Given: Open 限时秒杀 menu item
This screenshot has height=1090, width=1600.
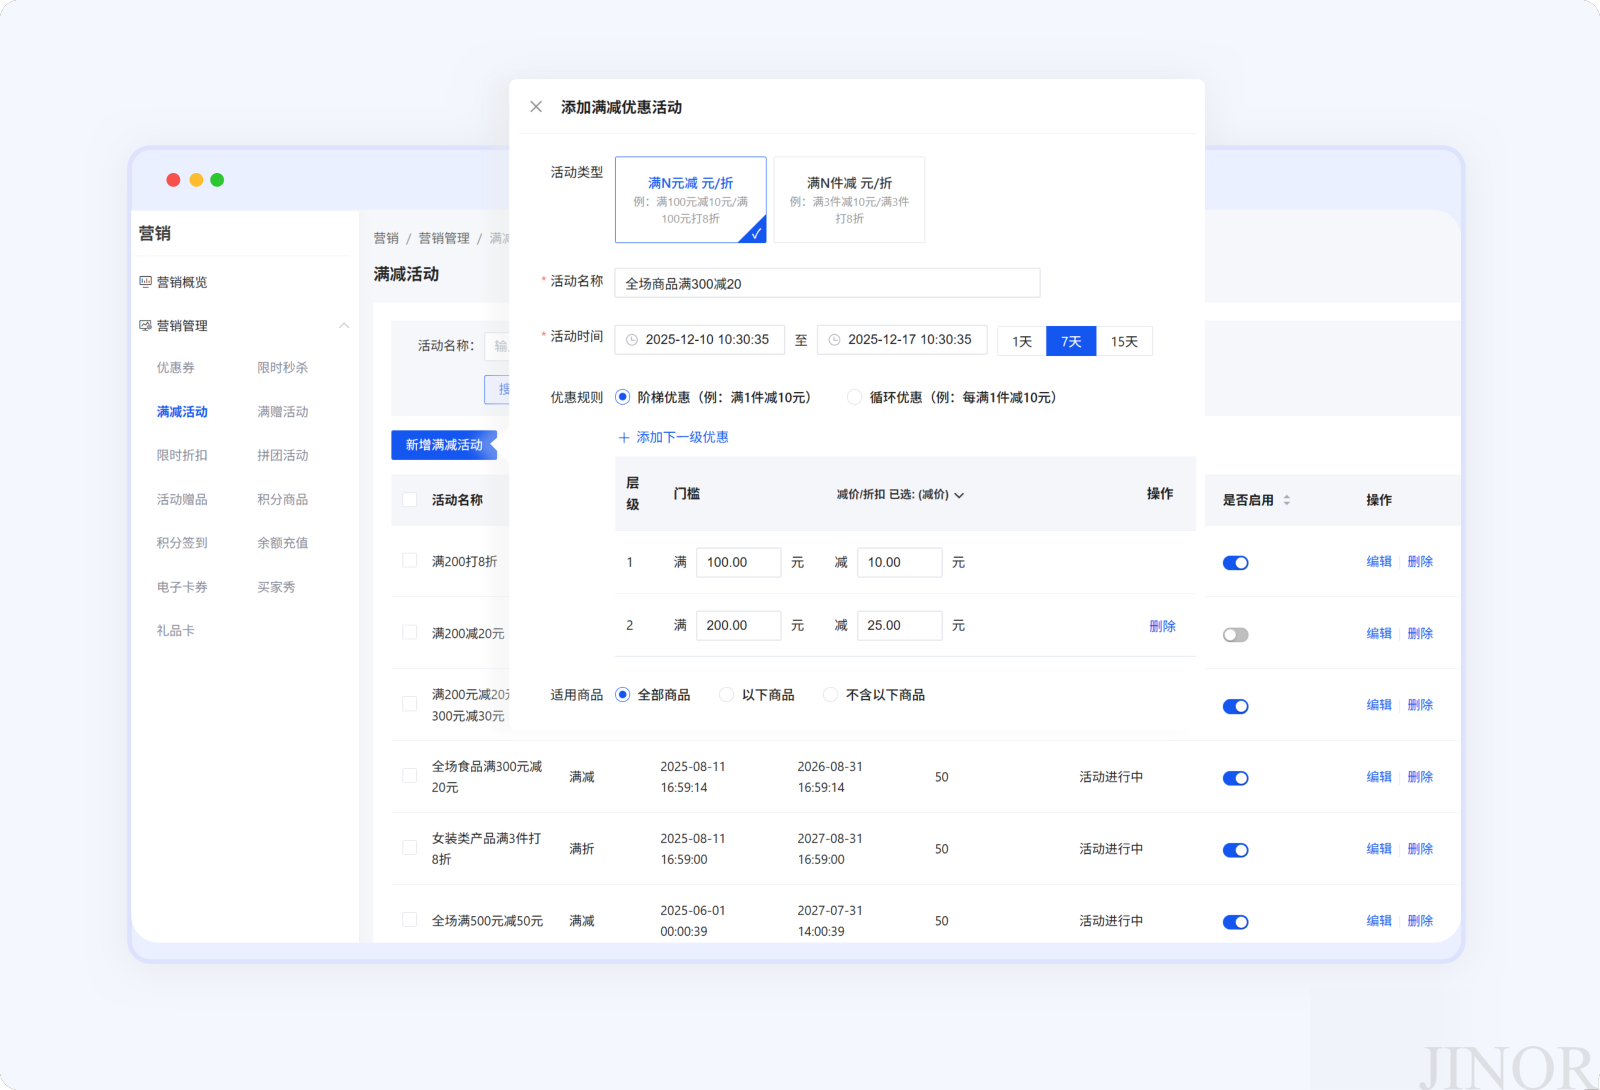Looking at the screenshot, I should pyautogui.click(x=283, y=368).
